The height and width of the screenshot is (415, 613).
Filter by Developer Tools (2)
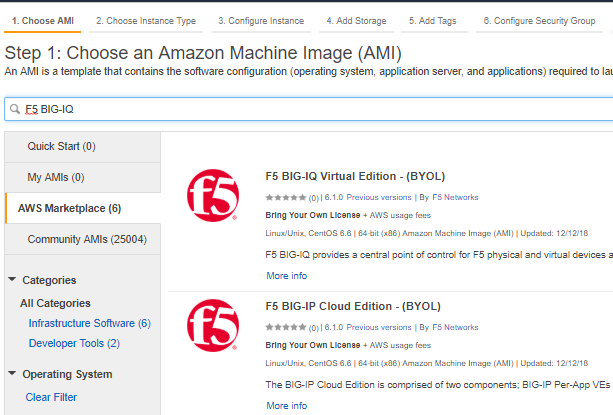[x=74, y=343]
